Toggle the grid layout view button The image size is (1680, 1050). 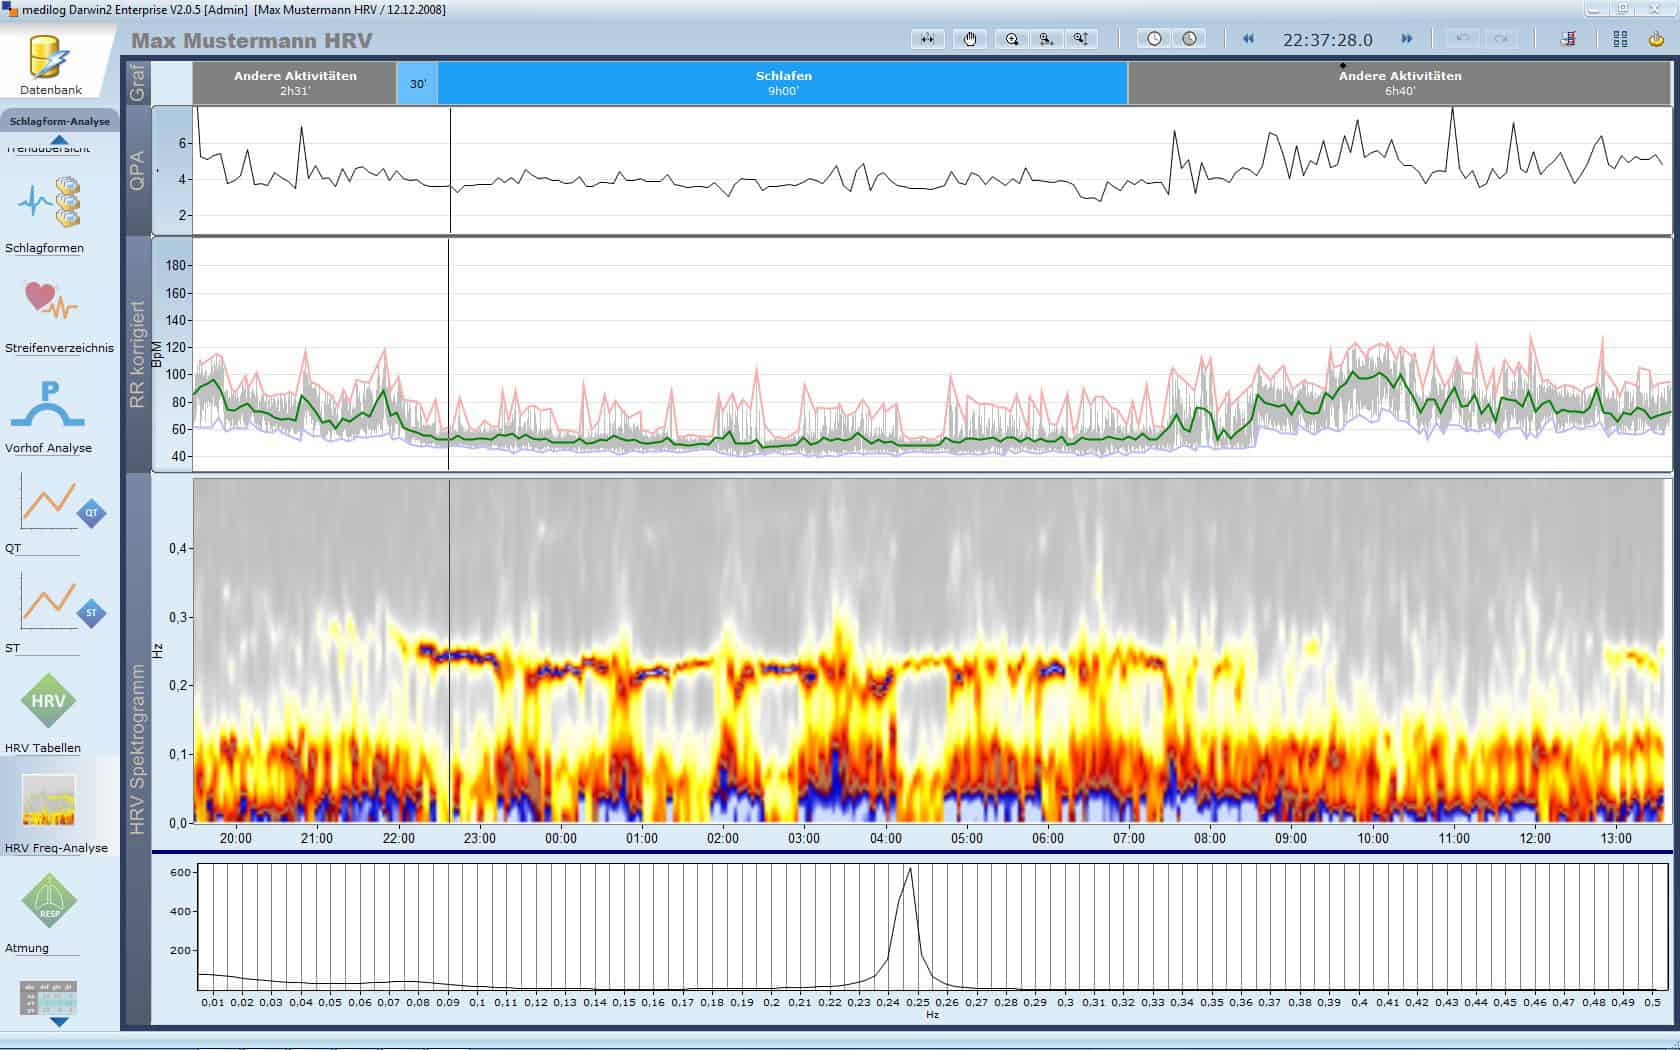pyautogui.click(x=1620, y=39)
